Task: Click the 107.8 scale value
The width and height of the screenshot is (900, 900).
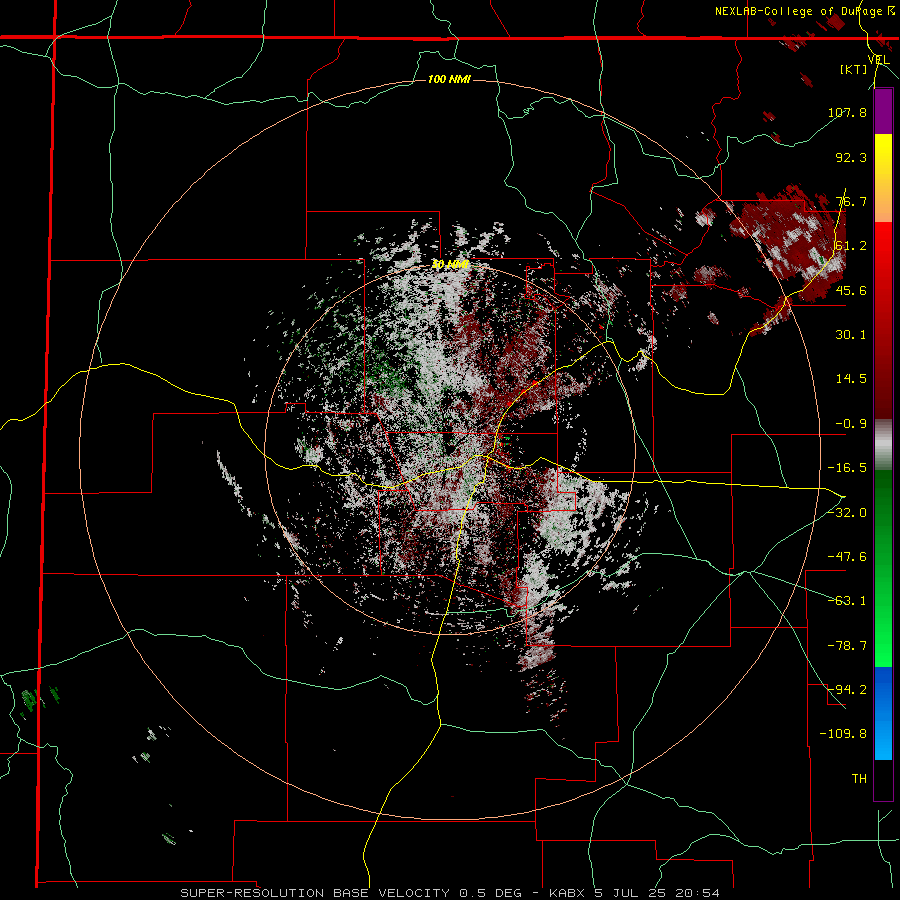Action: tap(847, 112)
